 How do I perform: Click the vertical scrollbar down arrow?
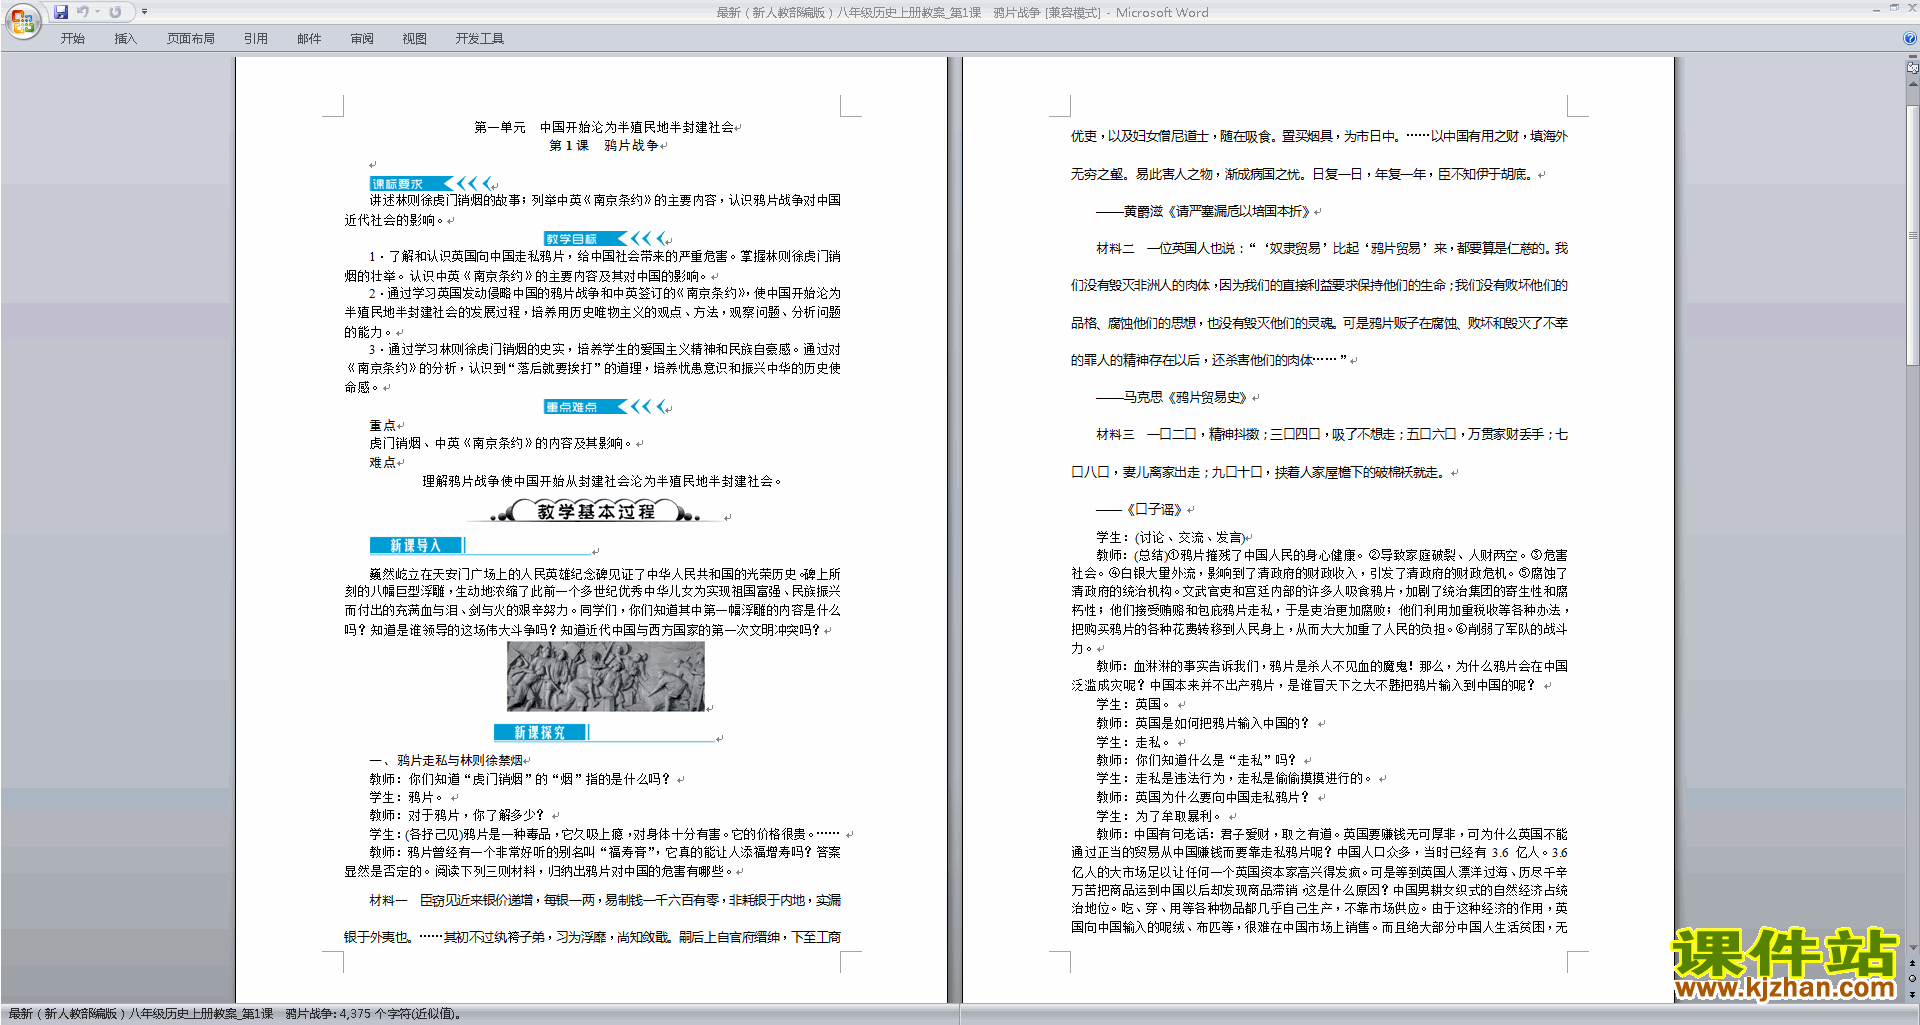pos(1912,948)
